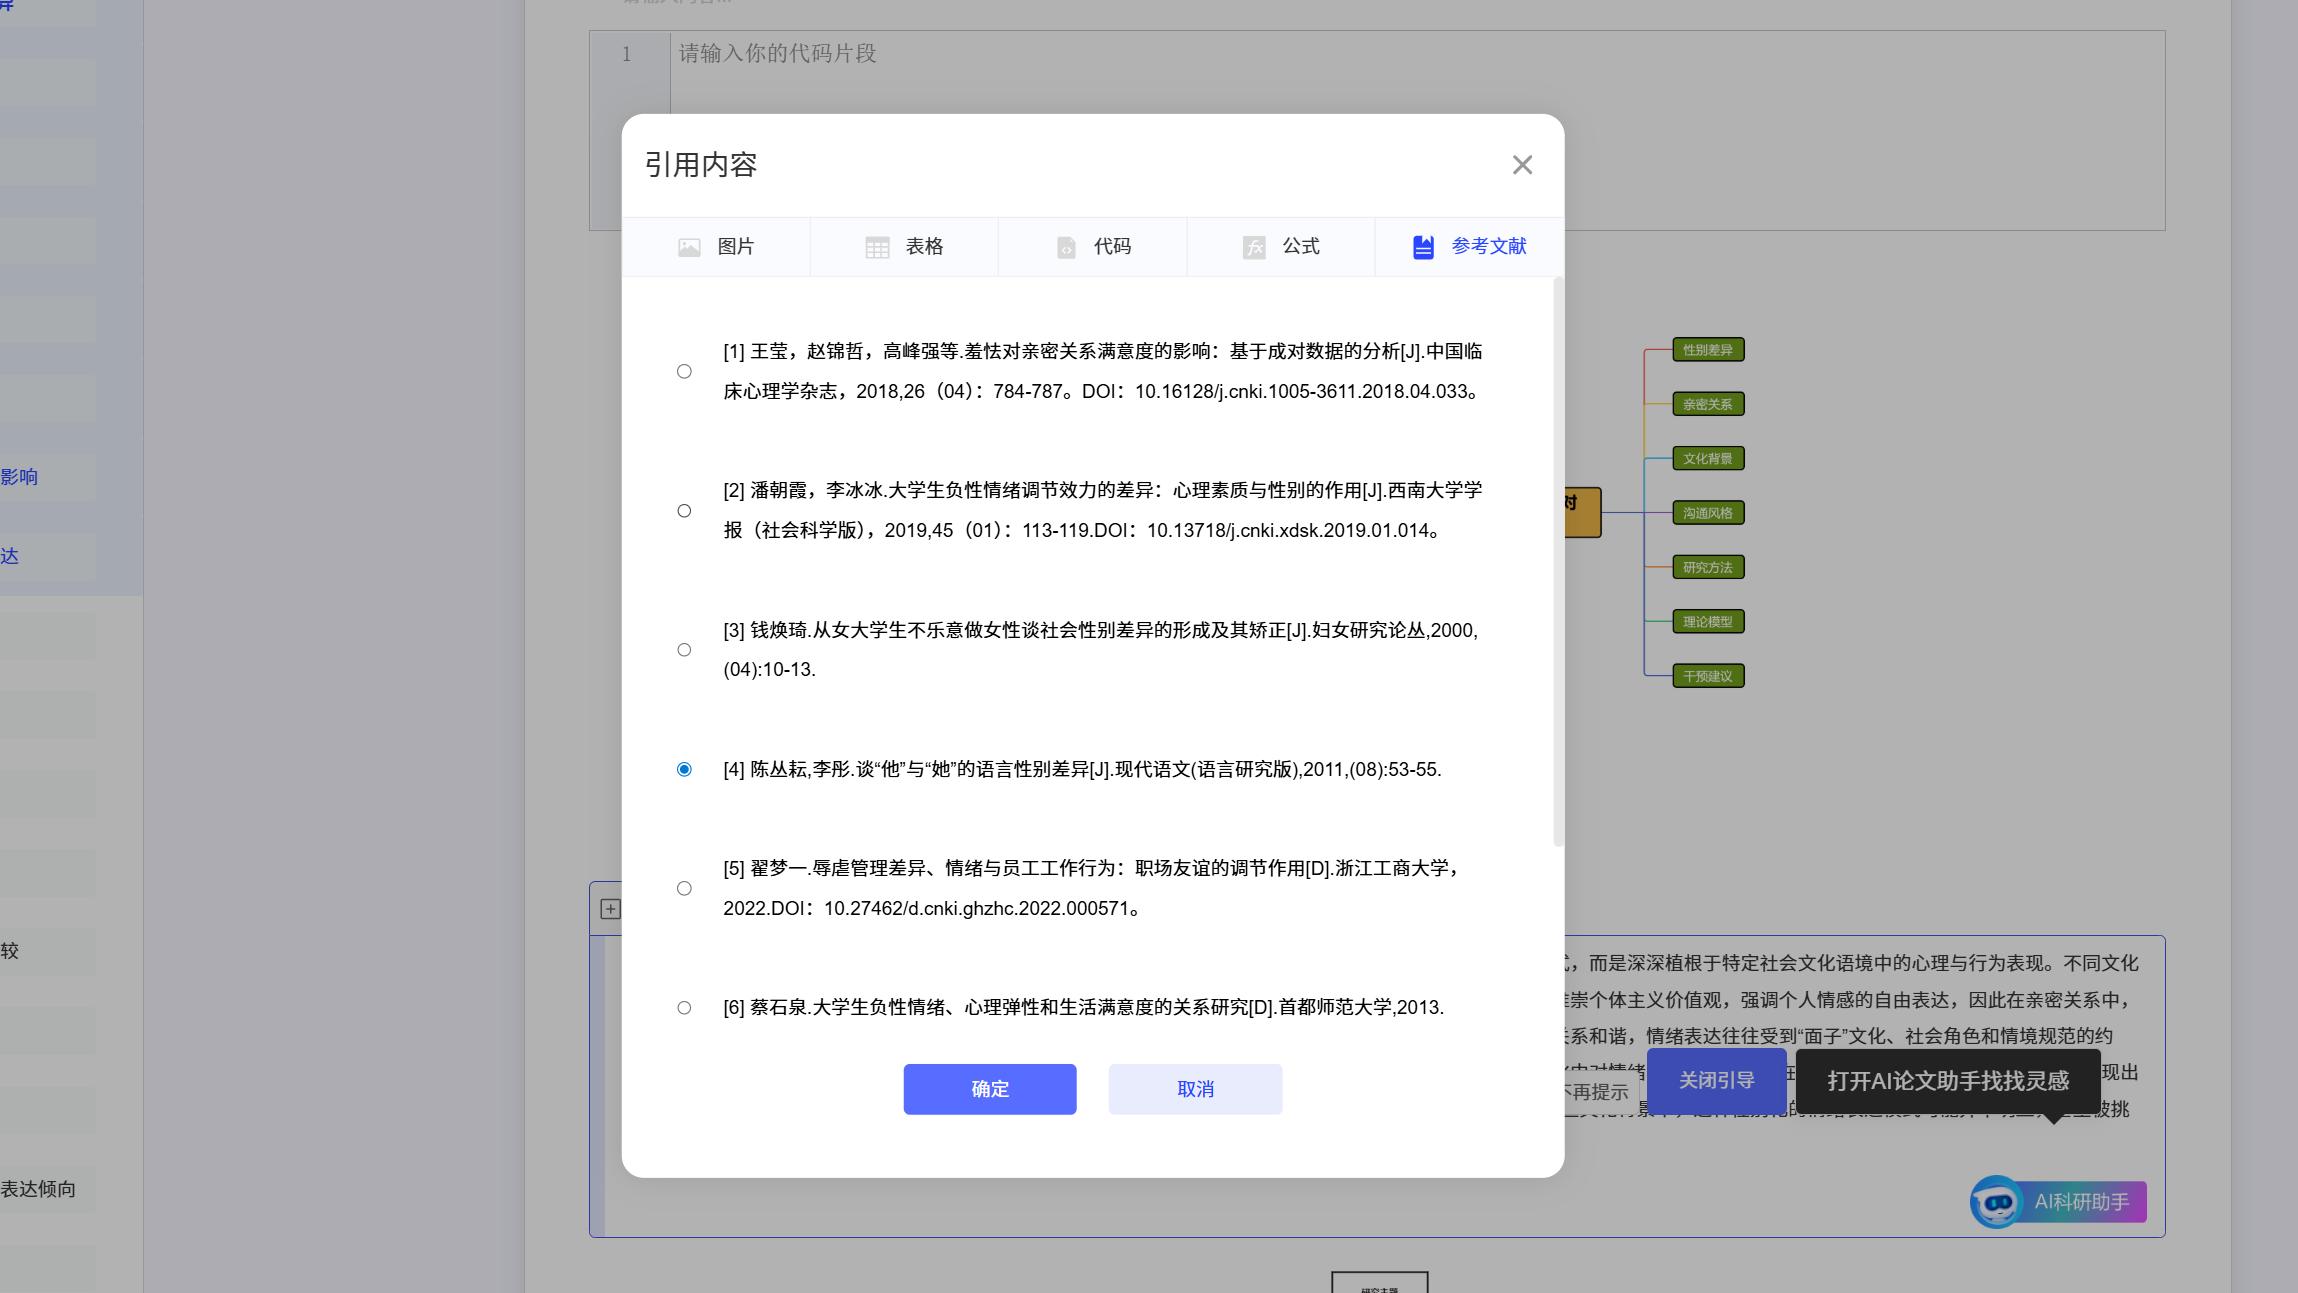Image resolution: width=2298 pixels, height=1293 pixels.
Task: Click the table grid icon beside 表格
Action: pyautogui.click(x=875, y=246)
